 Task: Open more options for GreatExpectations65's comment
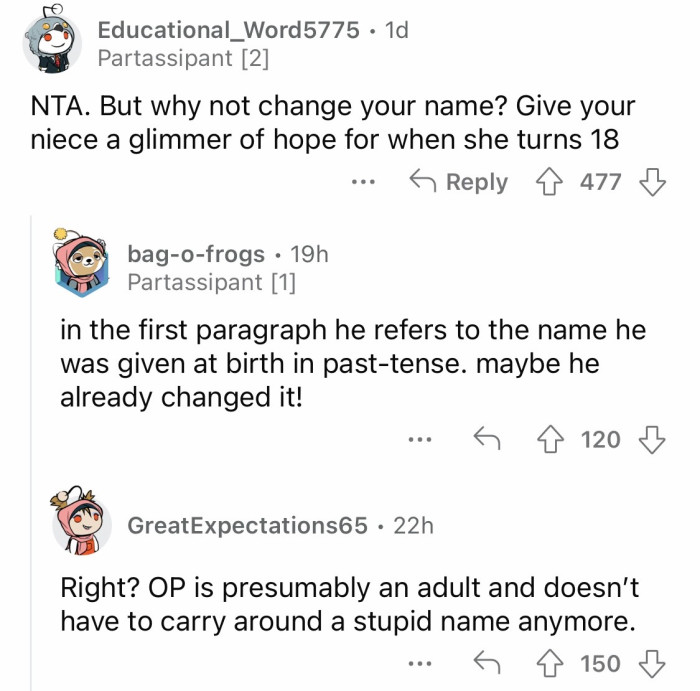(x=420, y=665)
